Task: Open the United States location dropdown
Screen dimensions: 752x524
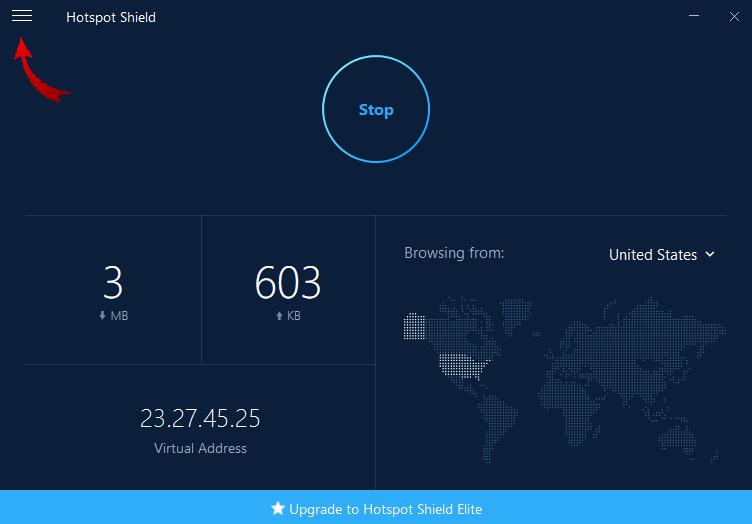Action: tap(662, 255)
